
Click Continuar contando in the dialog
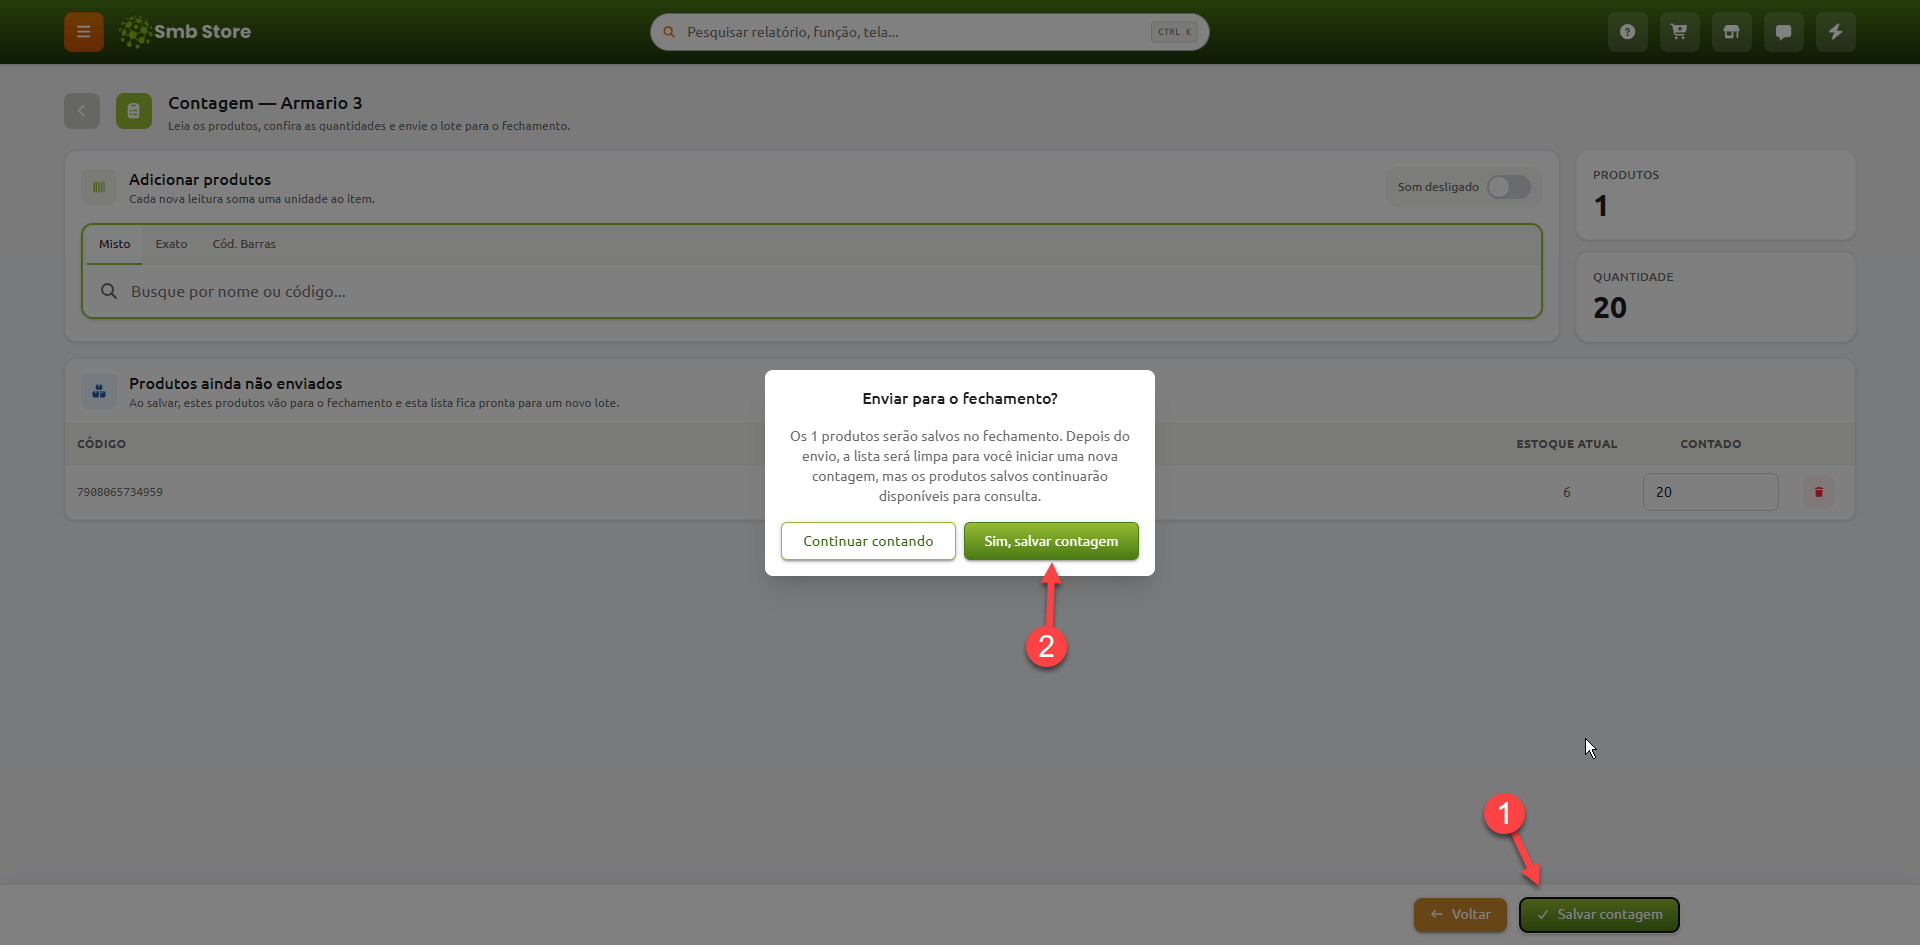868,541
